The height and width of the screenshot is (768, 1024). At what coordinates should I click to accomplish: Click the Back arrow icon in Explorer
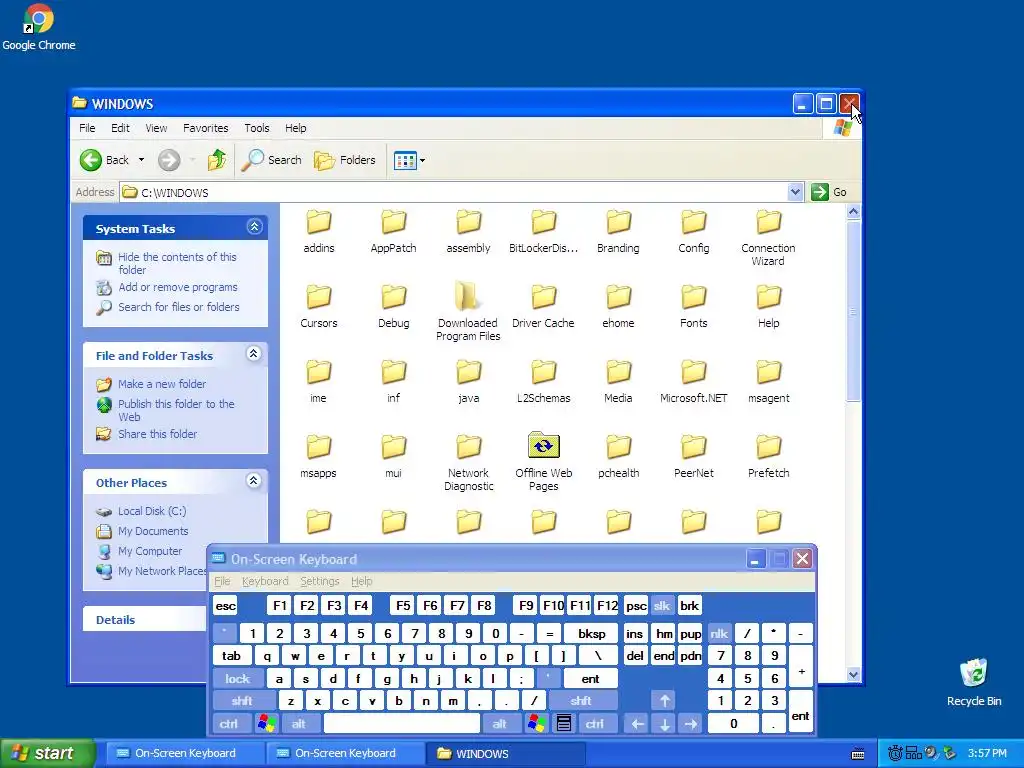click(91, 160)
